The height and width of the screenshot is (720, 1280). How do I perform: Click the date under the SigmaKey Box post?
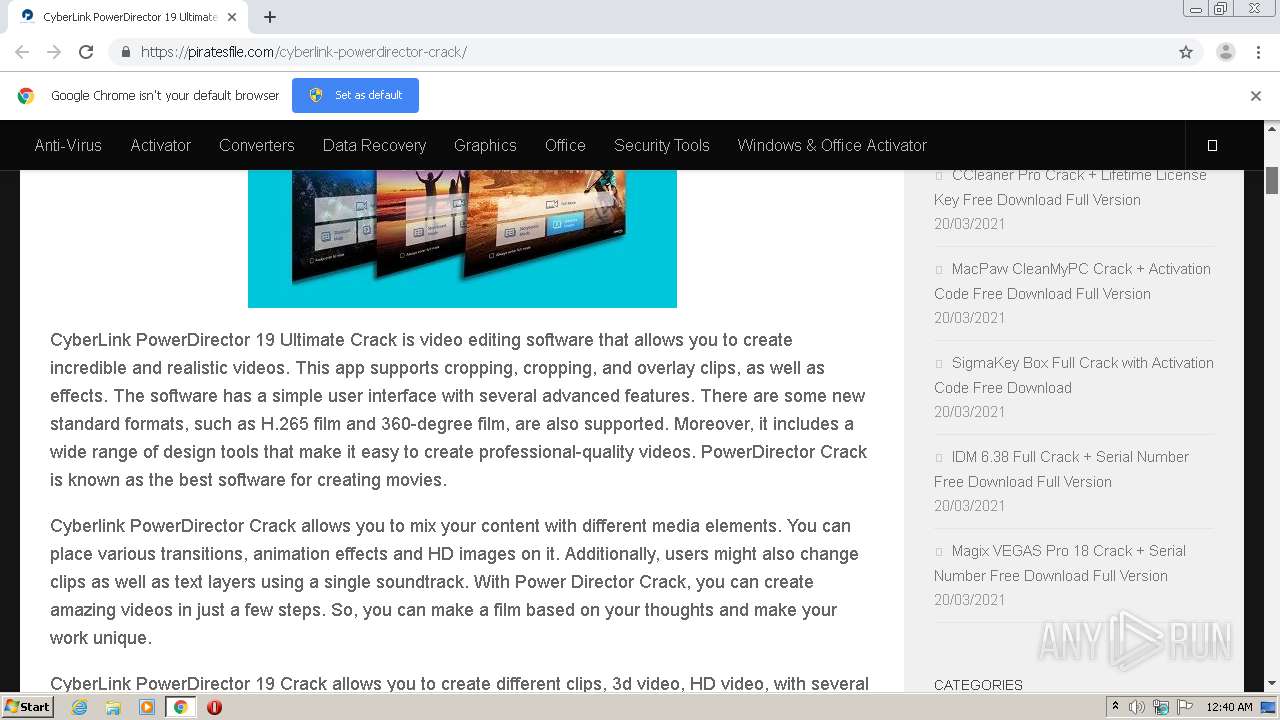tap(969, 412)
